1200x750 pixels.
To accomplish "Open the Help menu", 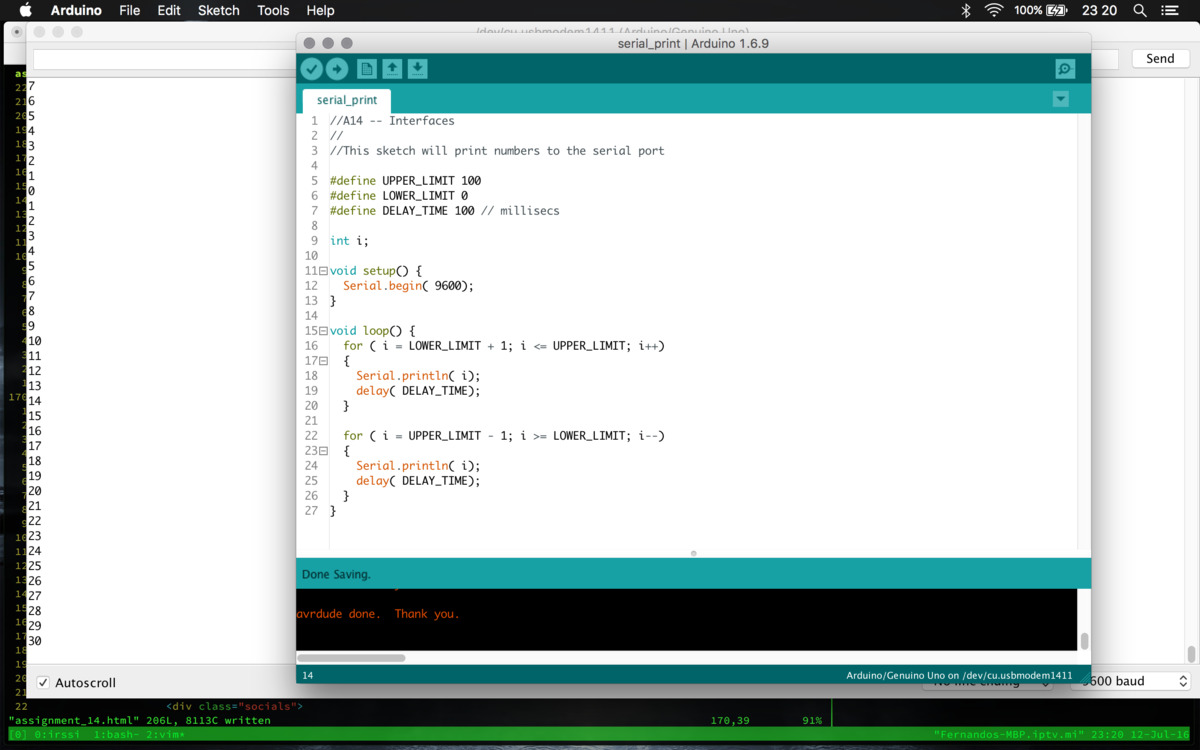I will (320, 10).
